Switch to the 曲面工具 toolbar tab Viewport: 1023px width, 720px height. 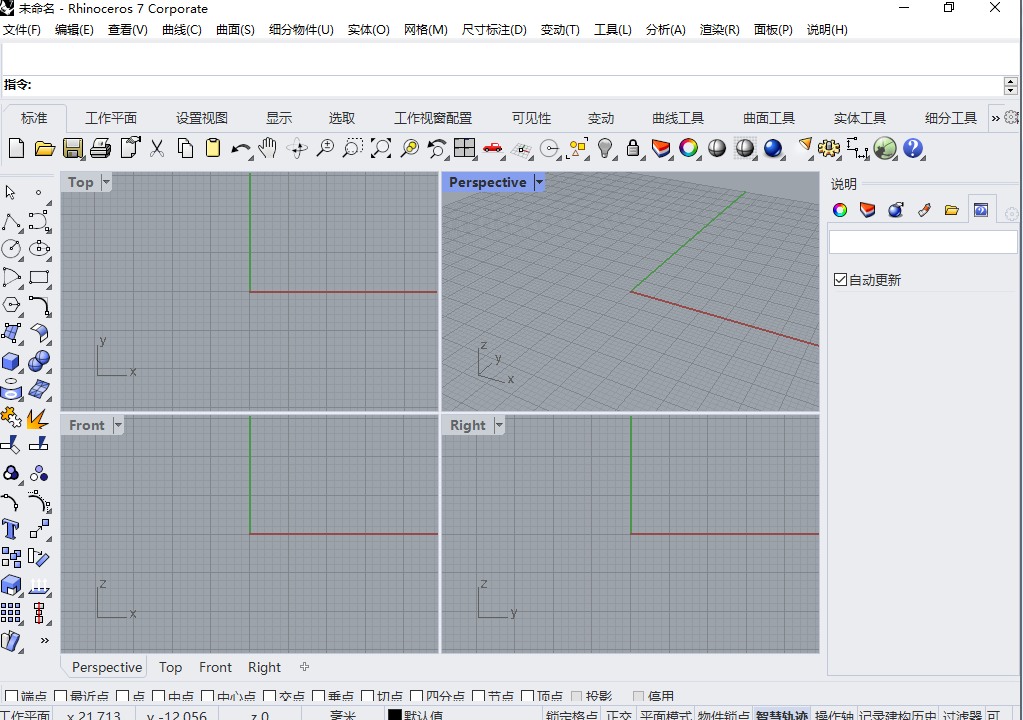(x=768, y=117)
